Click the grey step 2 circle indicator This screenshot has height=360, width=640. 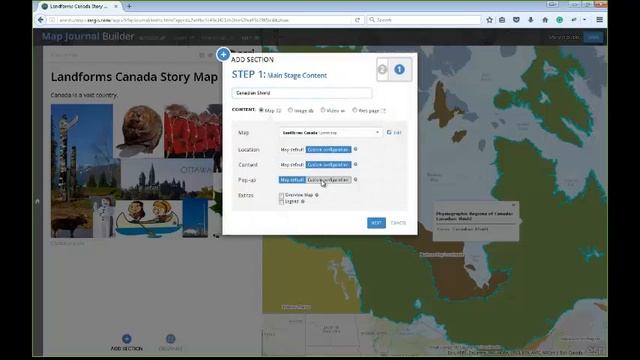click(382, 69)
